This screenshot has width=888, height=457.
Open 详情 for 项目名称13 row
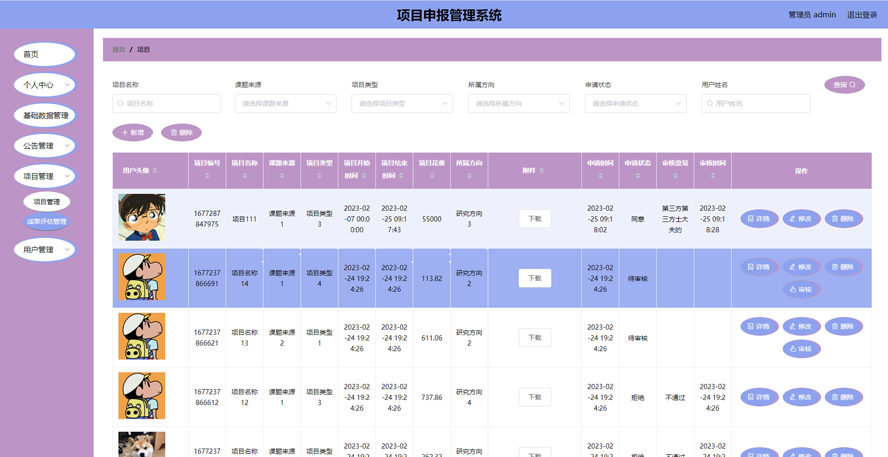(x=759, y=326)
